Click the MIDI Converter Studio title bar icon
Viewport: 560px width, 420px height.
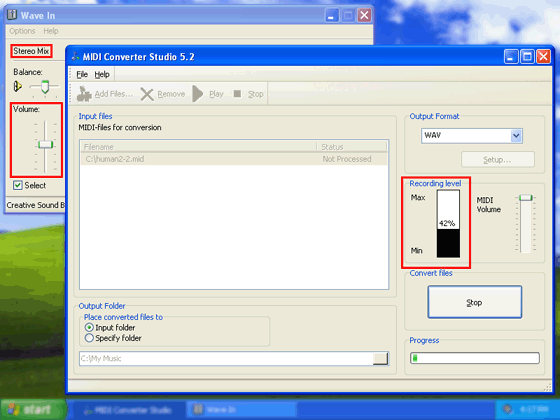[x=75, y=56]
